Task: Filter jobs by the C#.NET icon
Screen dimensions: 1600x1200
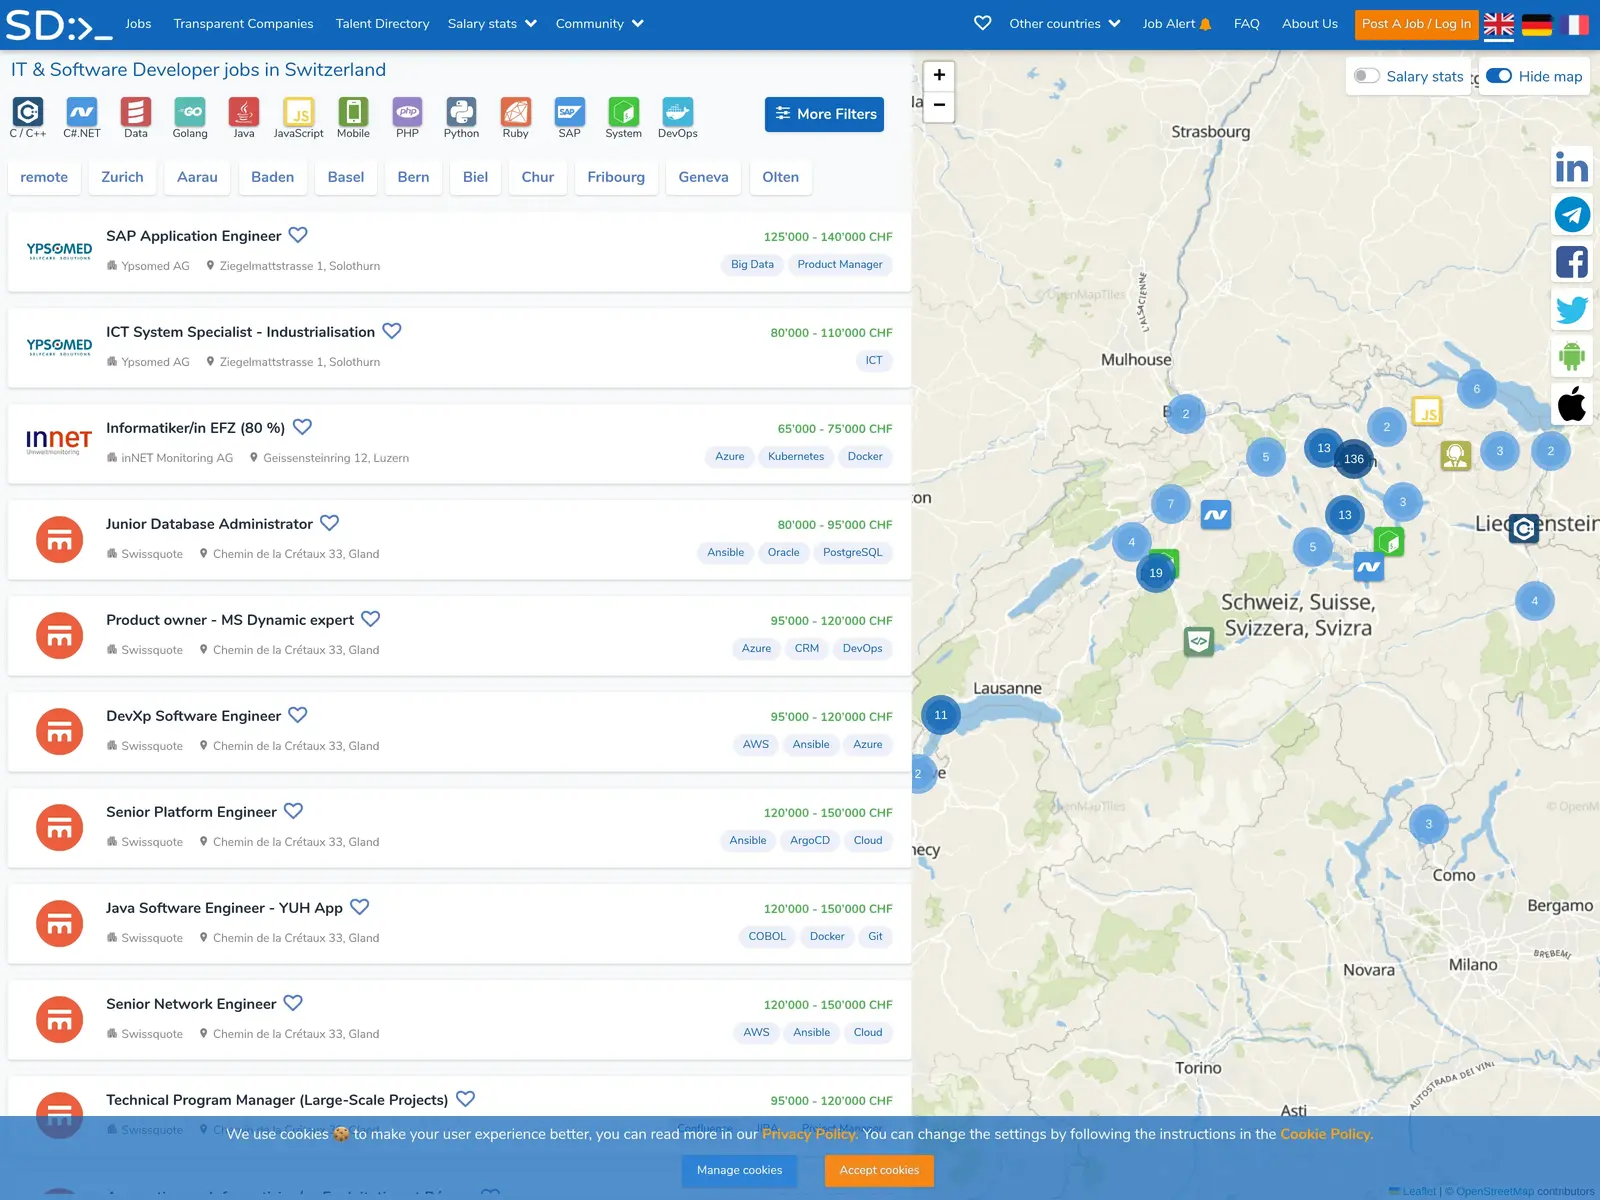Action: (82, 111)
